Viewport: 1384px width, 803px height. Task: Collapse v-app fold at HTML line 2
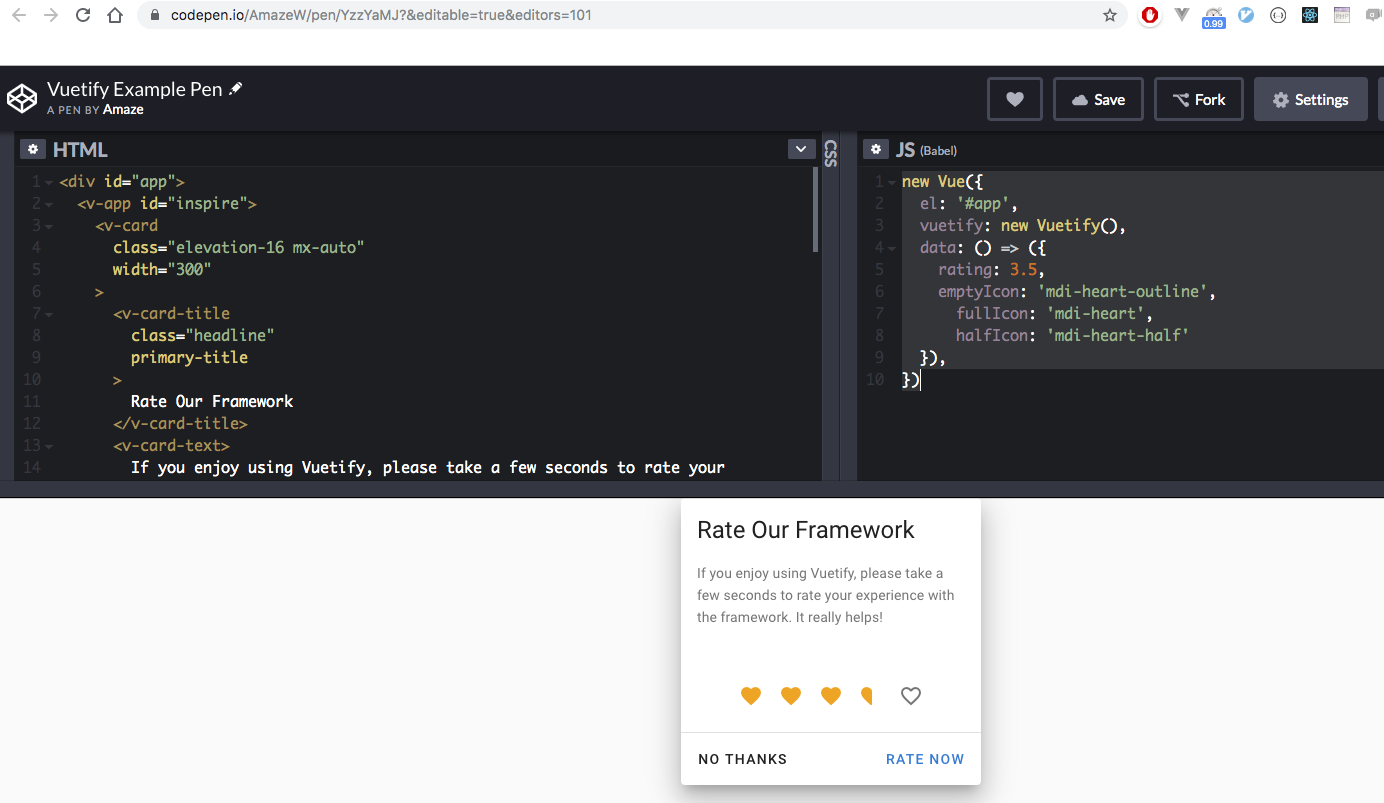(x=50, y=204)
